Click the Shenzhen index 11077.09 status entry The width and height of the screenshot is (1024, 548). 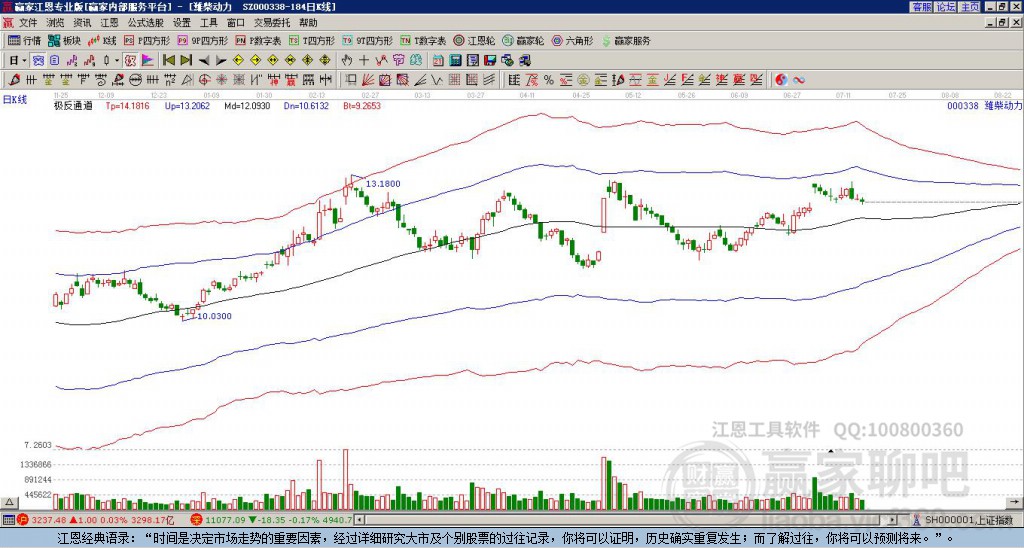(272, 520)
